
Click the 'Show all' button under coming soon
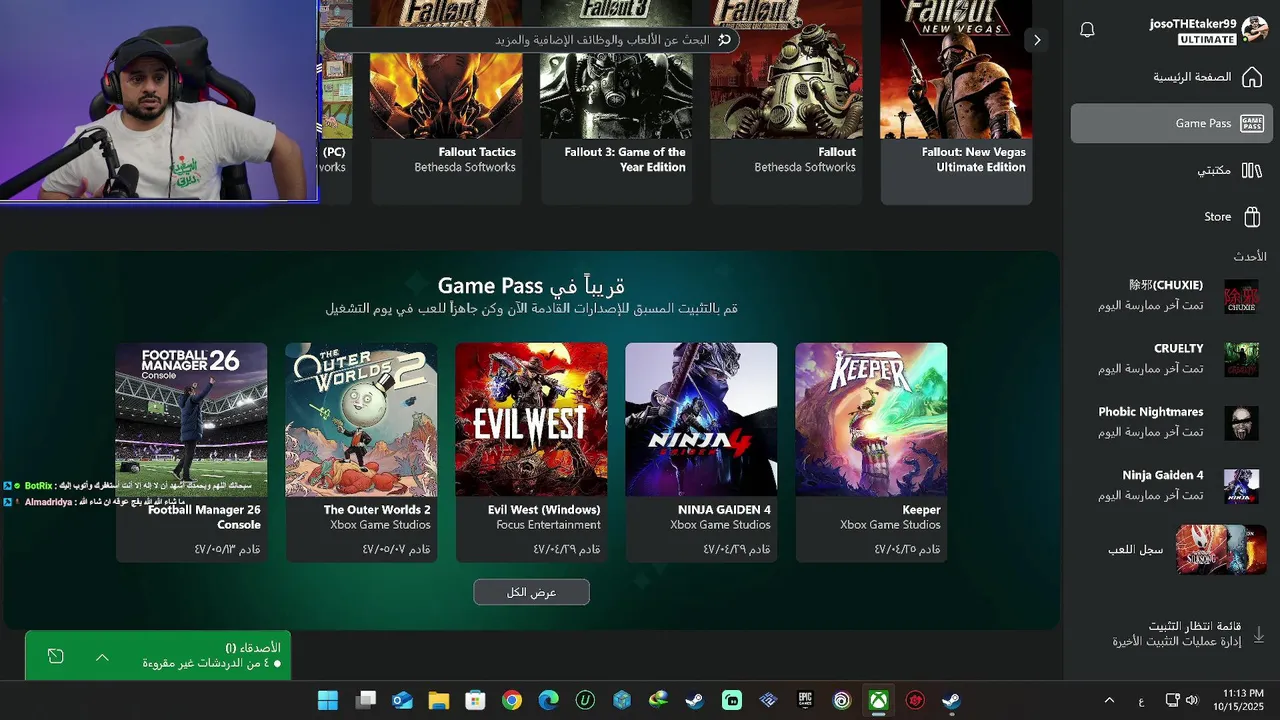click(531, 592)
